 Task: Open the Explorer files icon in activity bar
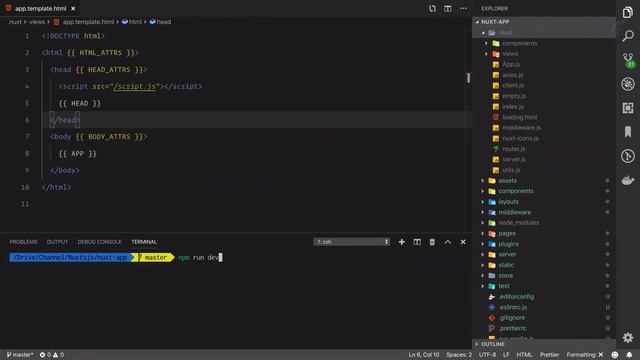click(628, 13)
